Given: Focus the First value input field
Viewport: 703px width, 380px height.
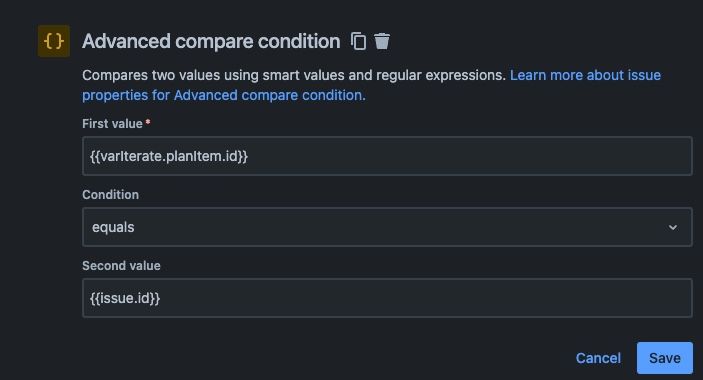Looking at the screenshot, I should [x=387, y=156].
